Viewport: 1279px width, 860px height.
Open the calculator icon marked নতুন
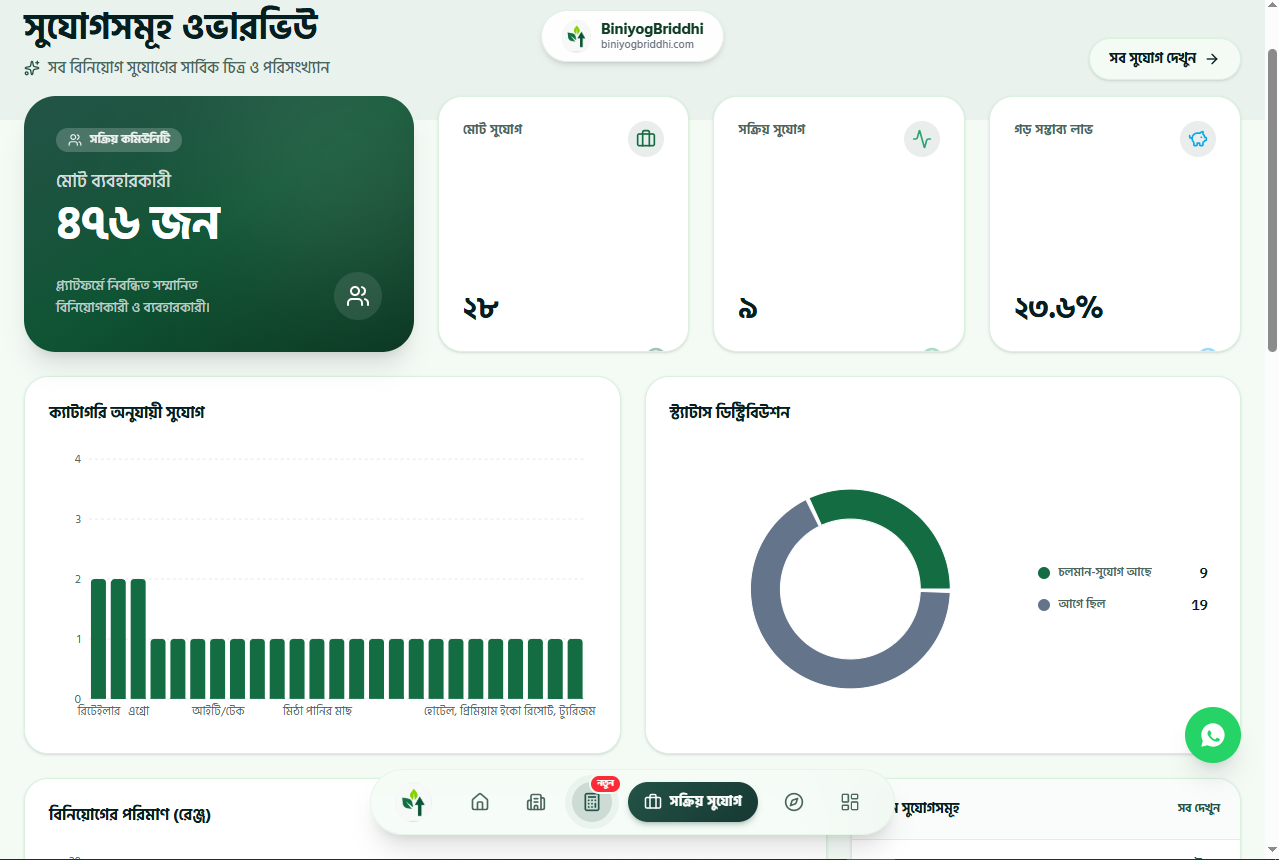[x=592, y=802]
